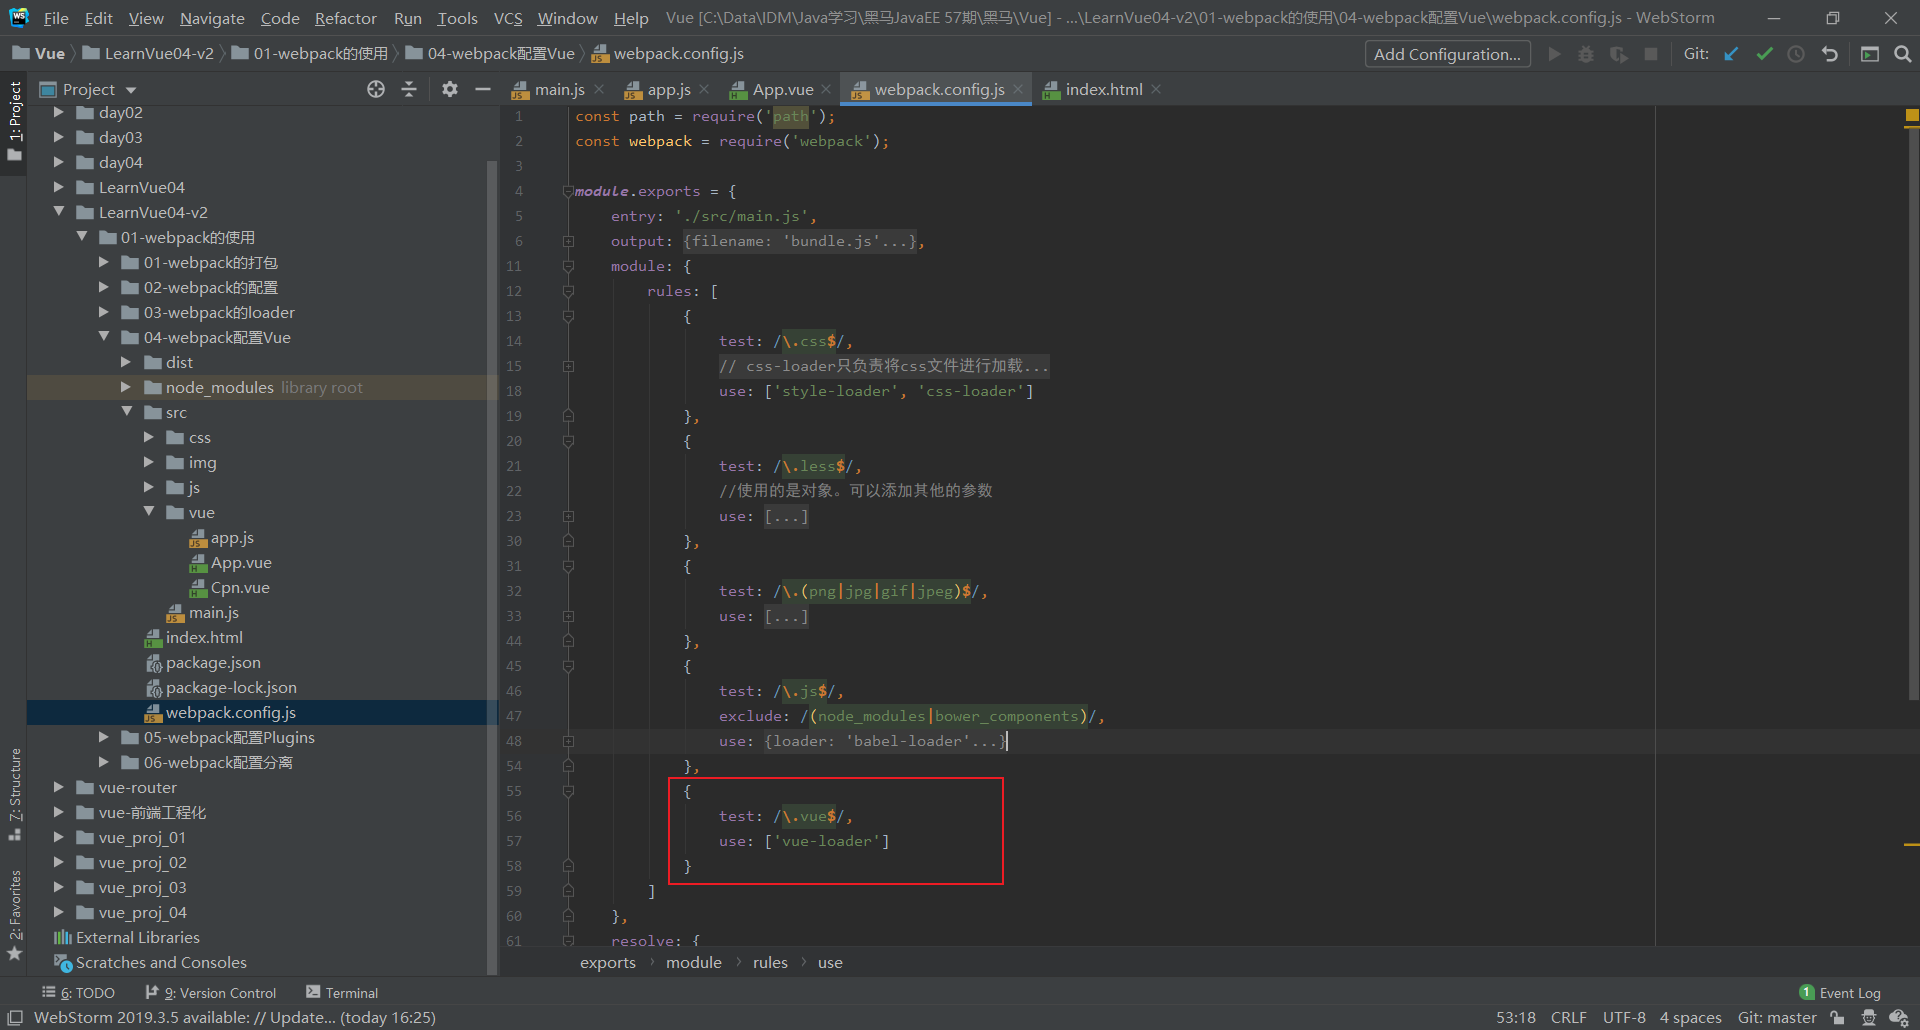Unfold babel-loader block on line 48

(x=568, y=741)
